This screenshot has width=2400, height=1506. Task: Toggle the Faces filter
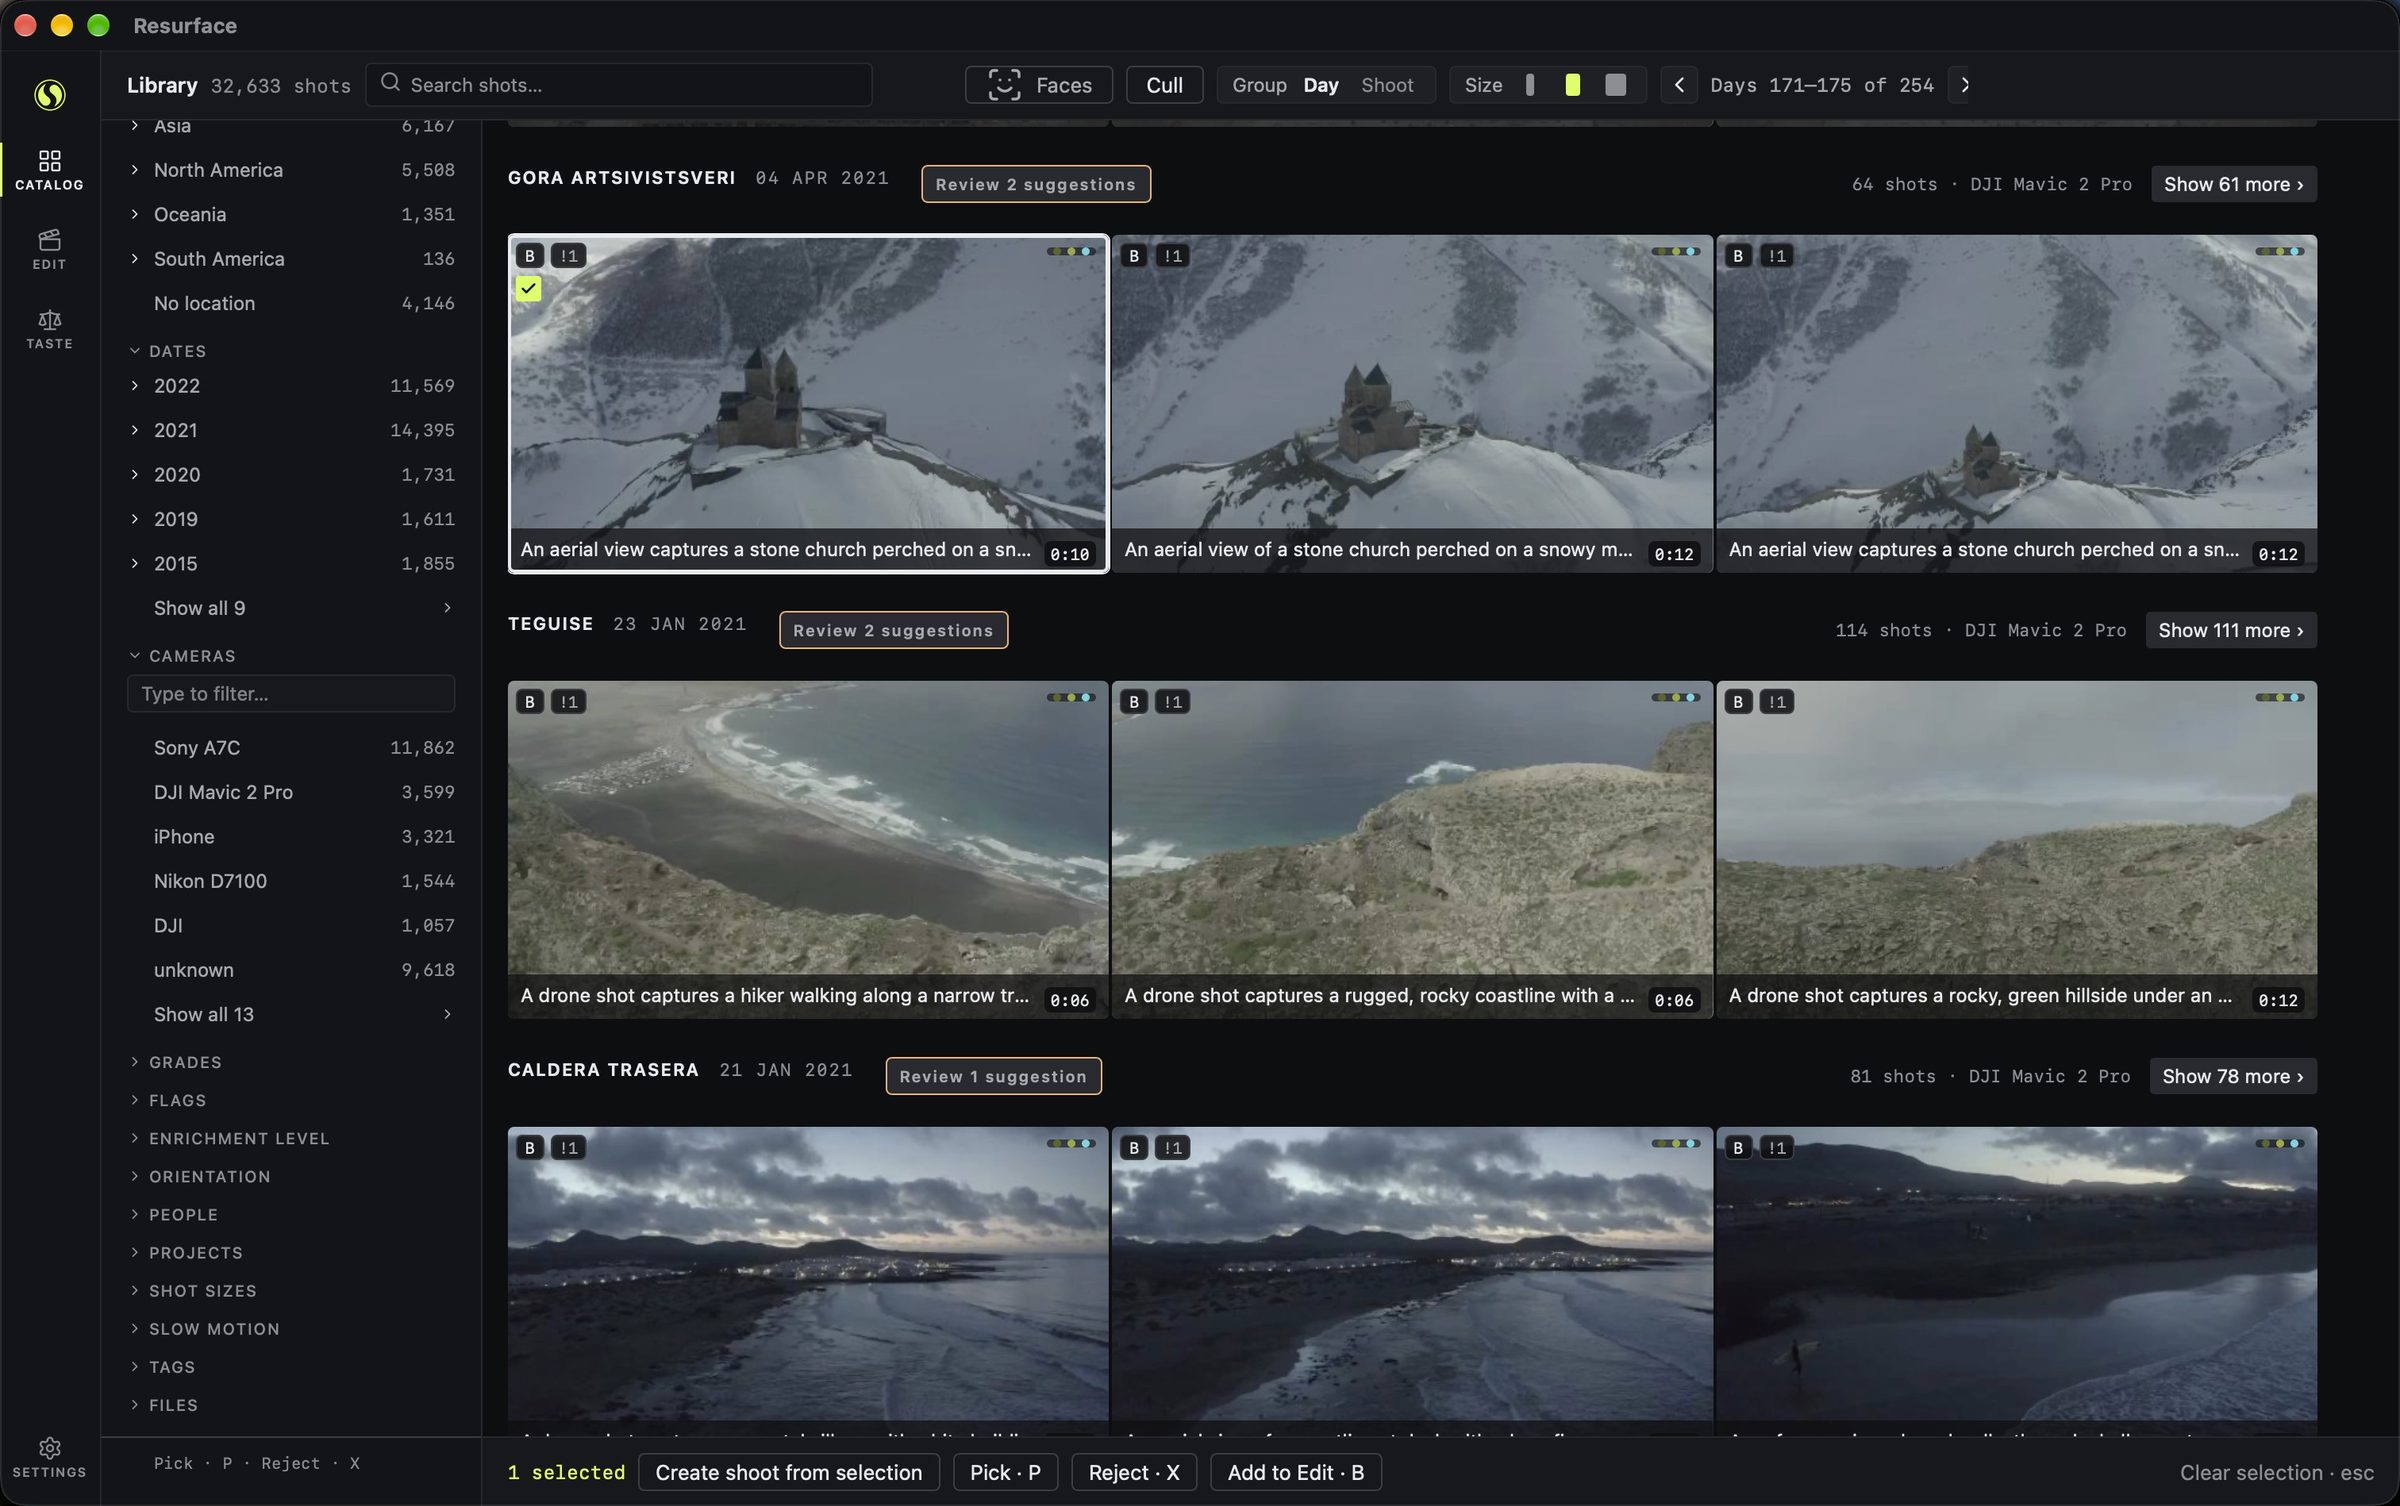pyautogui.click(x=1039, y=85)
